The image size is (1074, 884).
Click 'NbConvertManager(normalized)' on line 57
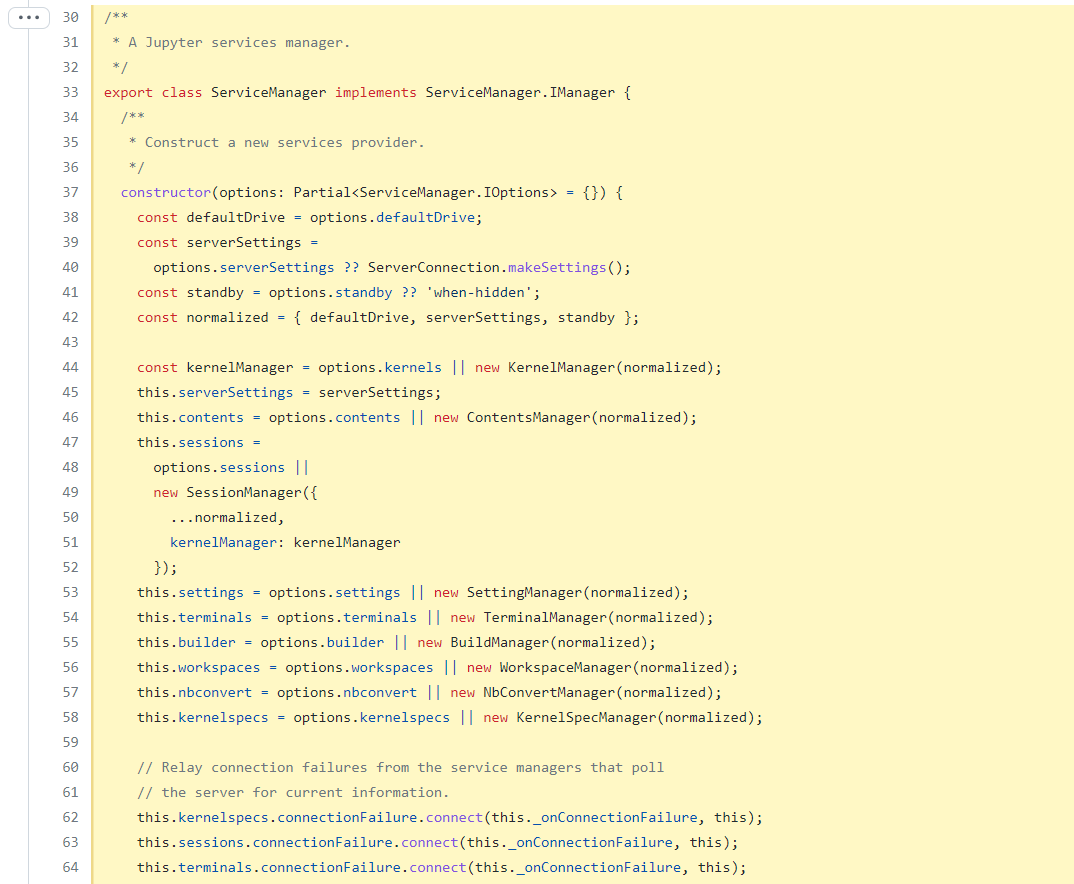[598, 692]
